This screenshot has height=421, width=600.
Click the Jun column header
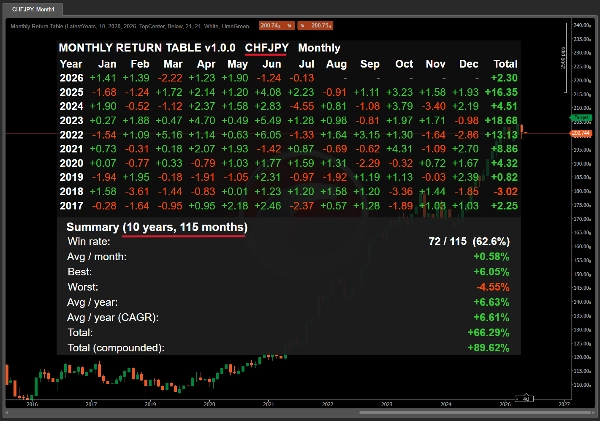(x=272, y=64)
